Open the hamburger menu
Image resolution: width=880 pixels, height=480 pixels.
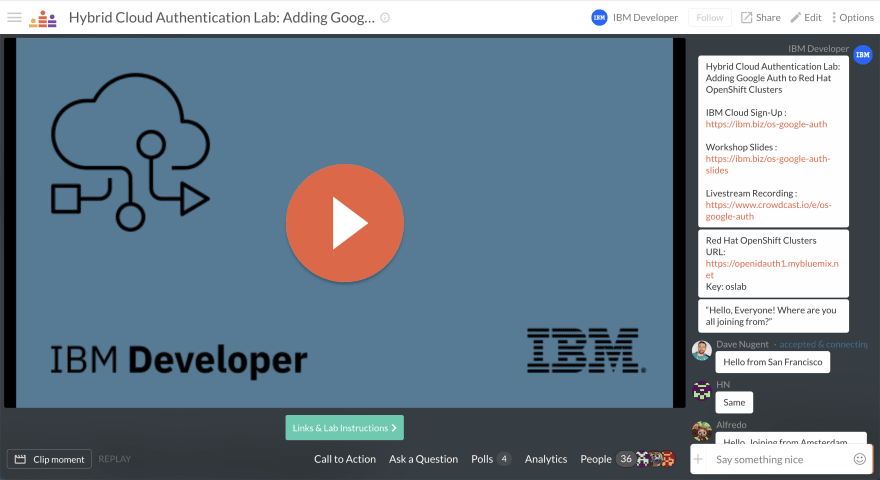(15, 17)
